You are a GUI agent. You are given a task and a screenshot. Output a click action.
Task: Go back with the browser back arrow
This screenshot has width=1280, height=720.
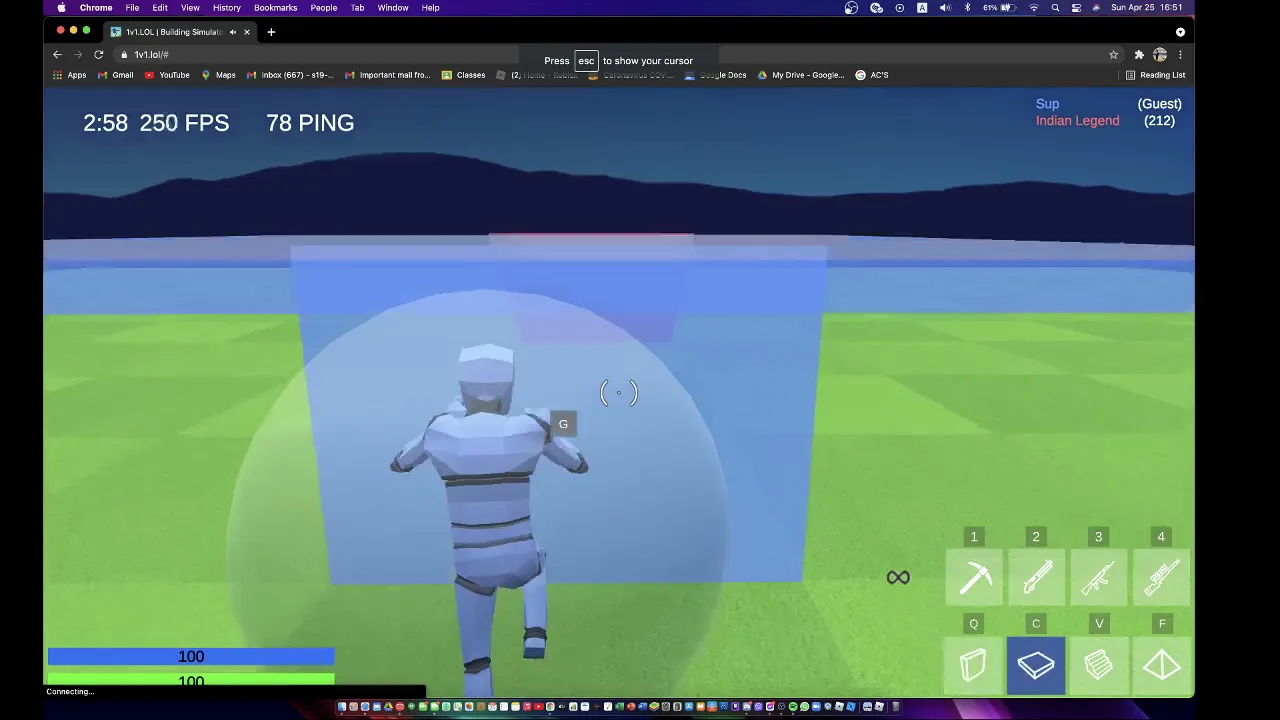pyautogui.click(x=57, y=55)
